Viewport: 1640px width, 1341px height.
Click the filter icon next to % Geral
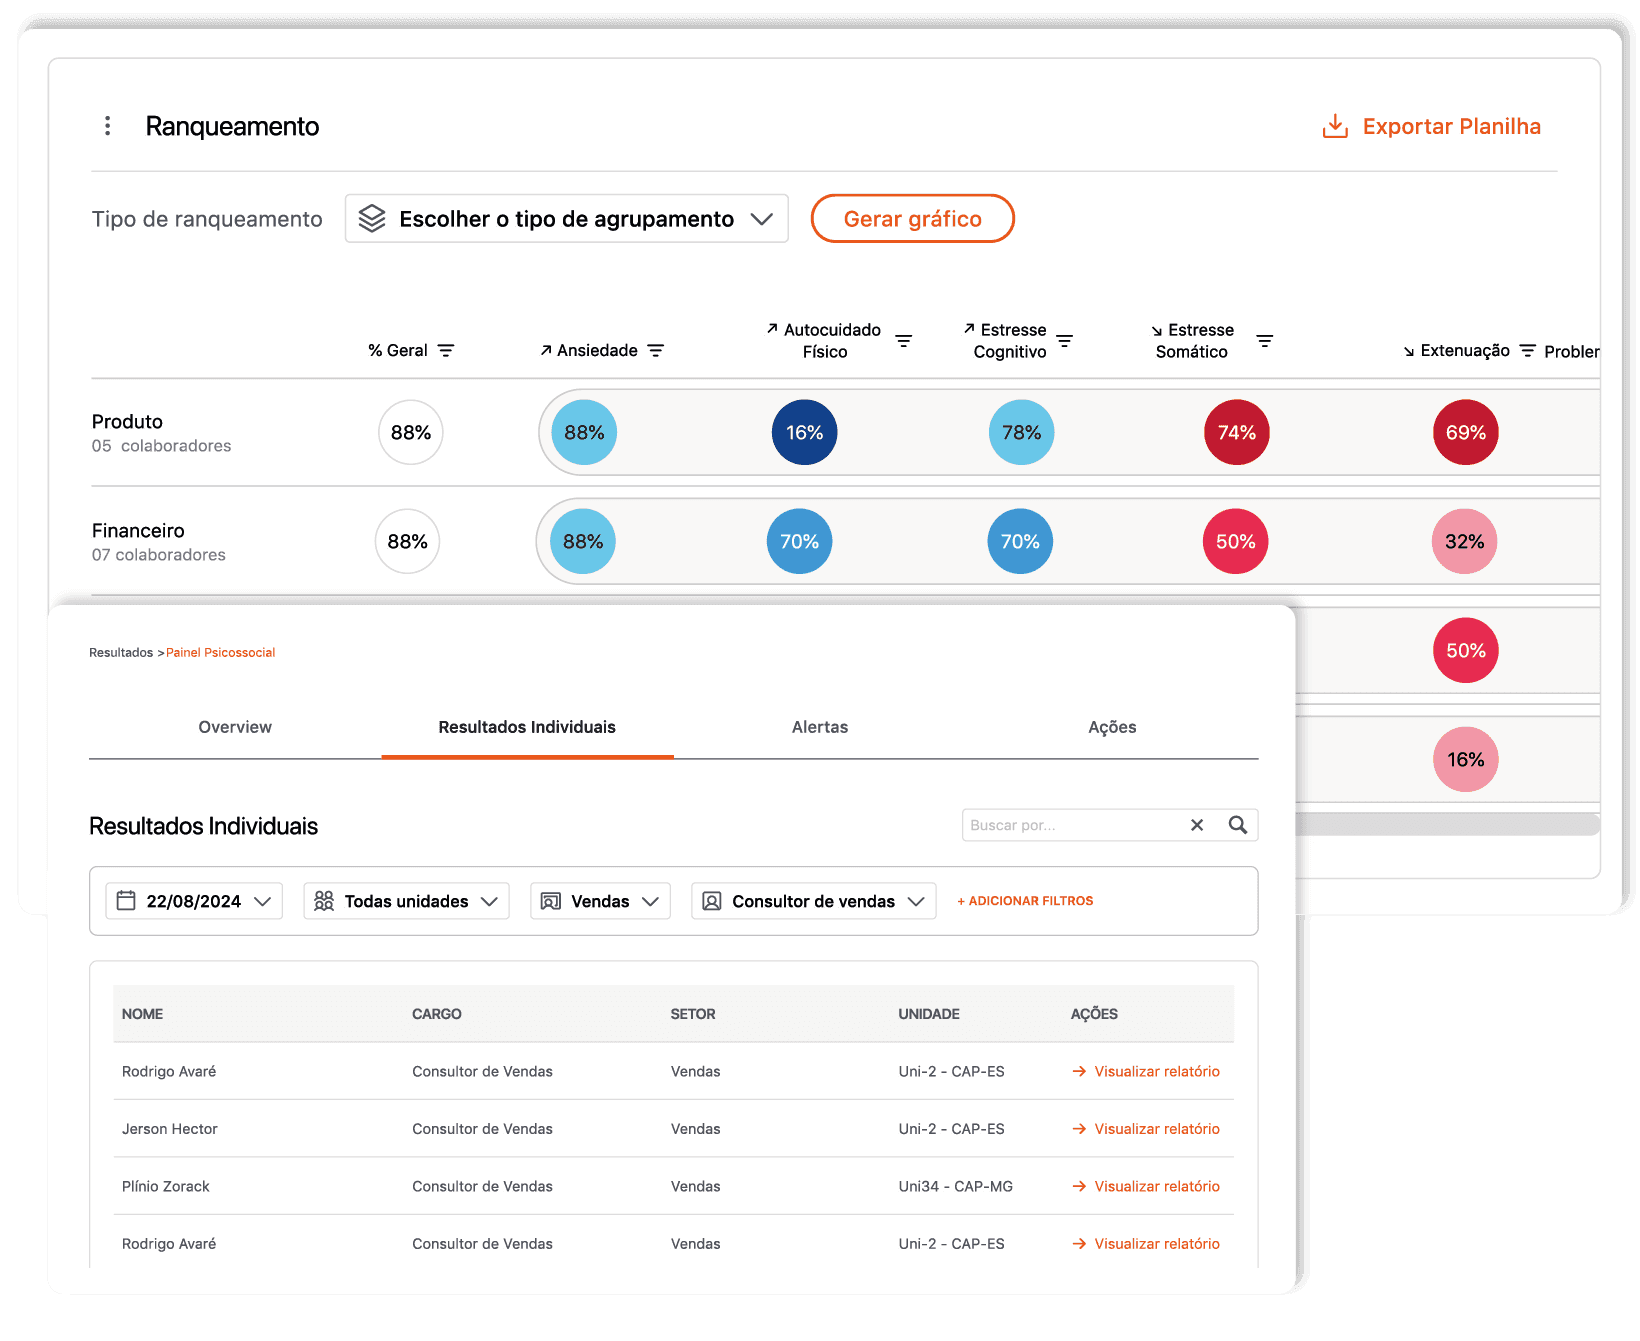pyautogui.click(x=446, y=350)
